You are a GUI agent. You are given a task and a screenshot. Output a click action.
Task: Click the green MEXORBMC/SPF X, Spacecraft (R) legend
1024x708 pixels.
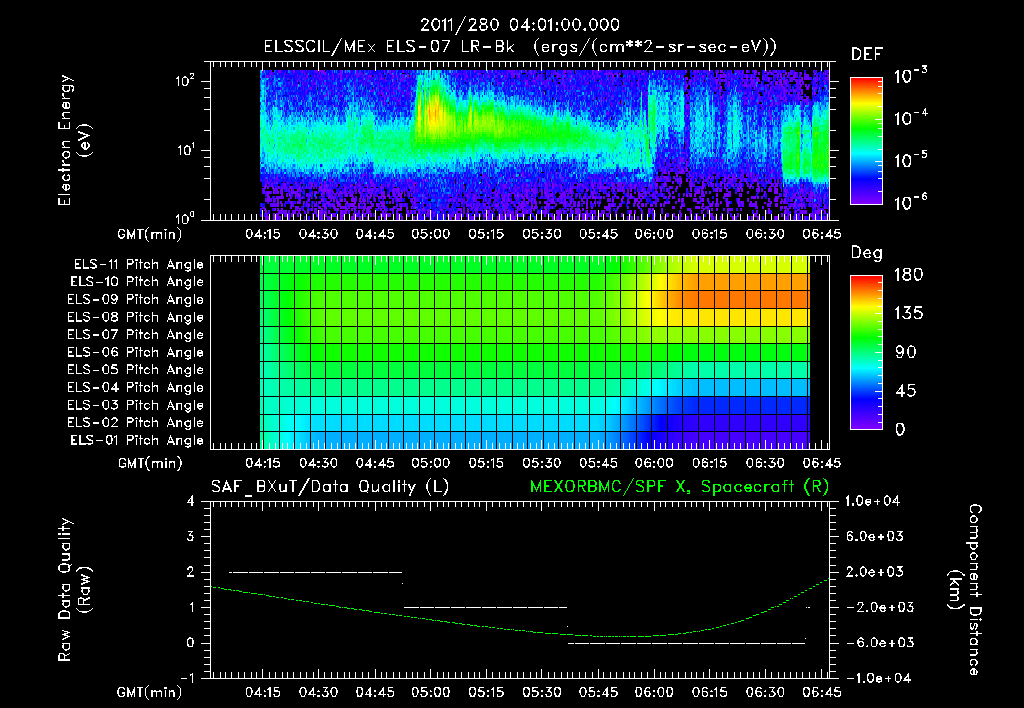coord(679,487)
